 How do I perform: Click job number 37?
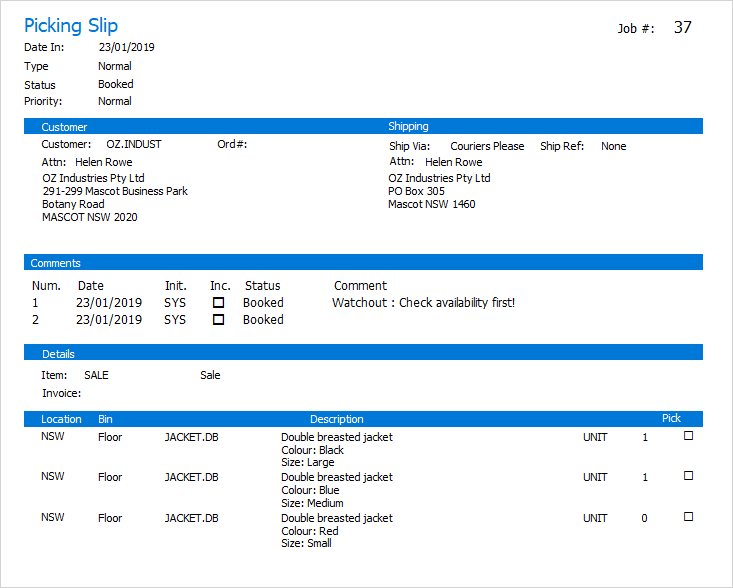coord(682,27)
